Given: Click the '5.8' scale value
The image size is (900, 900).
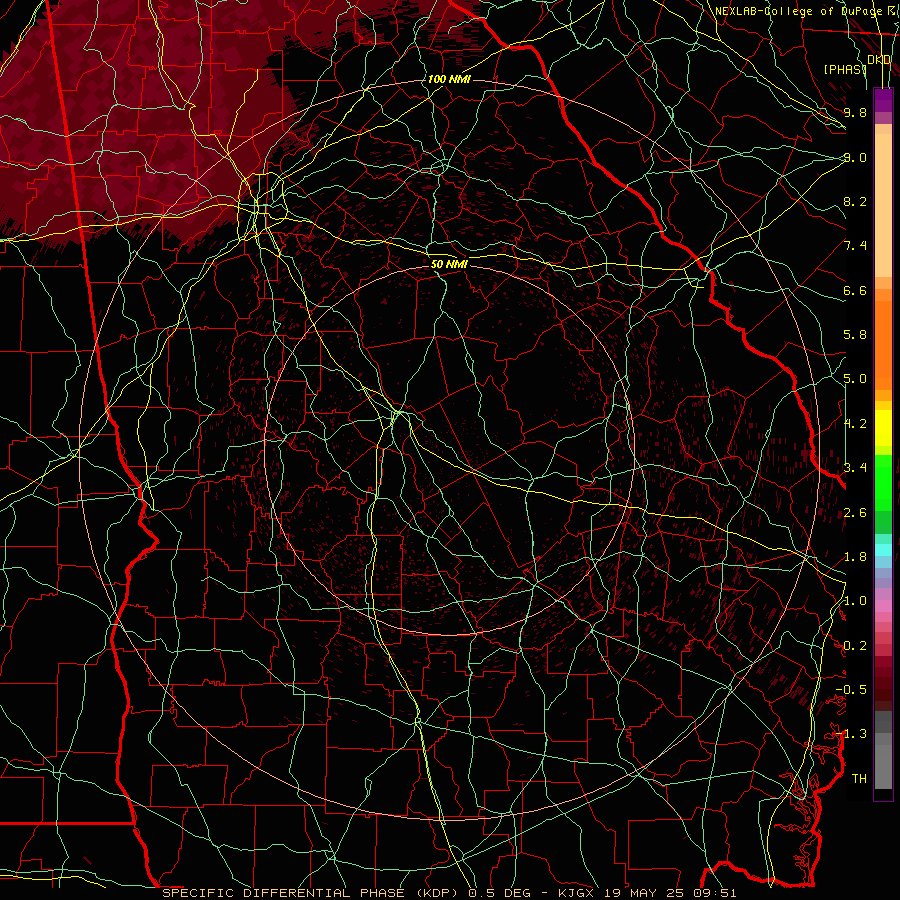Looking at the screenshot, I should coord(855,335).
